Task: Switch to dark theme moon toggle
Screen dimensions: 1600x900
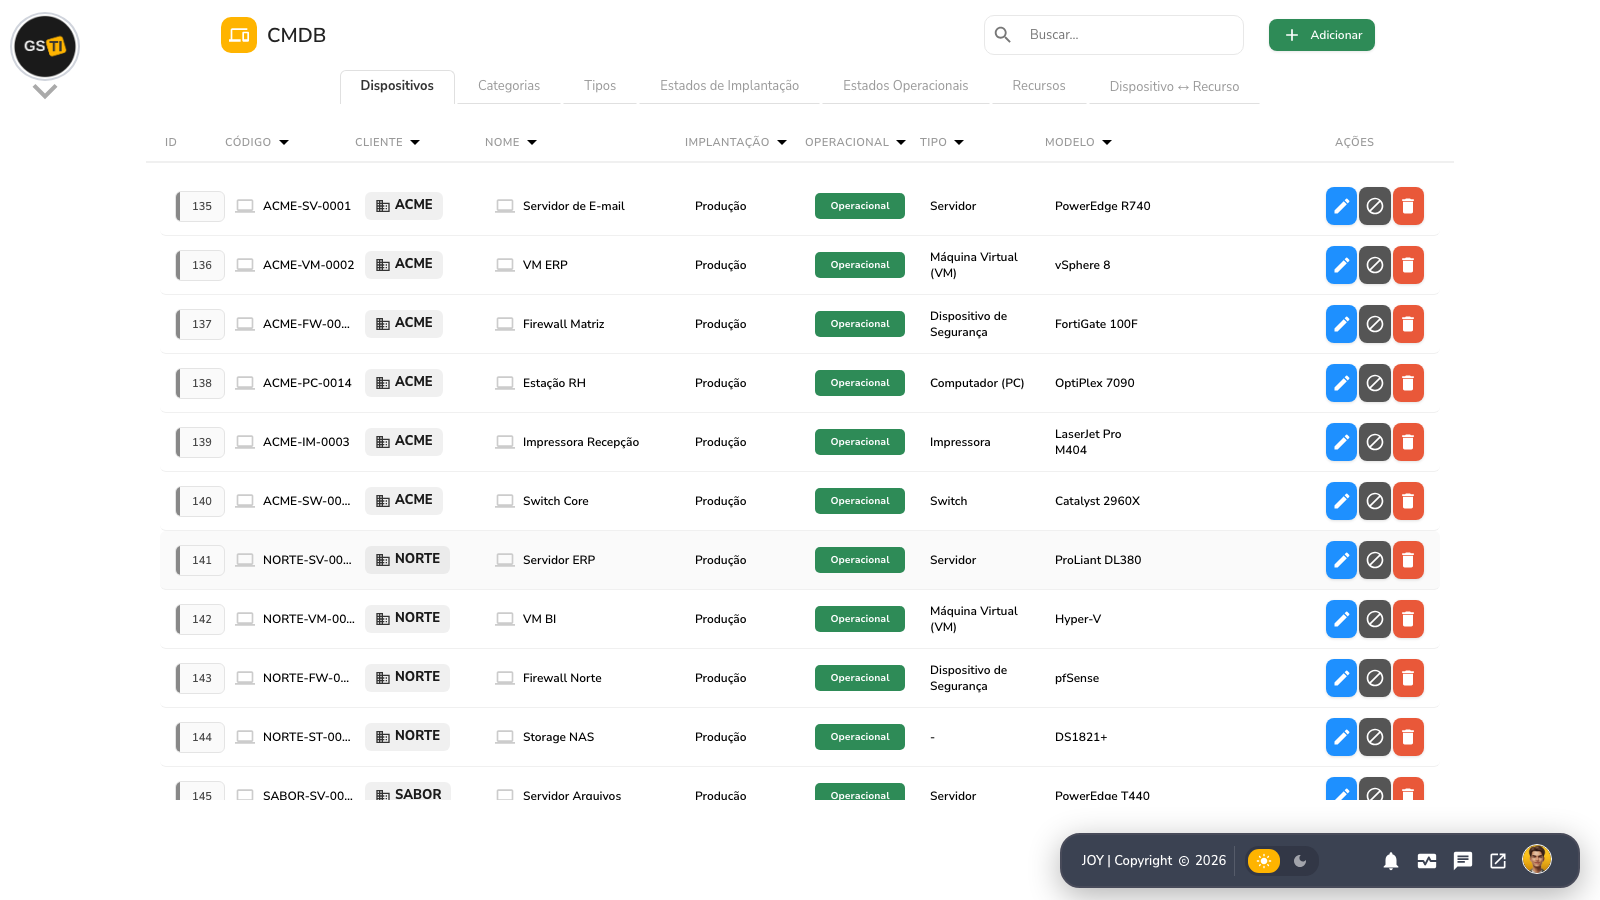Action: (1300, 861)
